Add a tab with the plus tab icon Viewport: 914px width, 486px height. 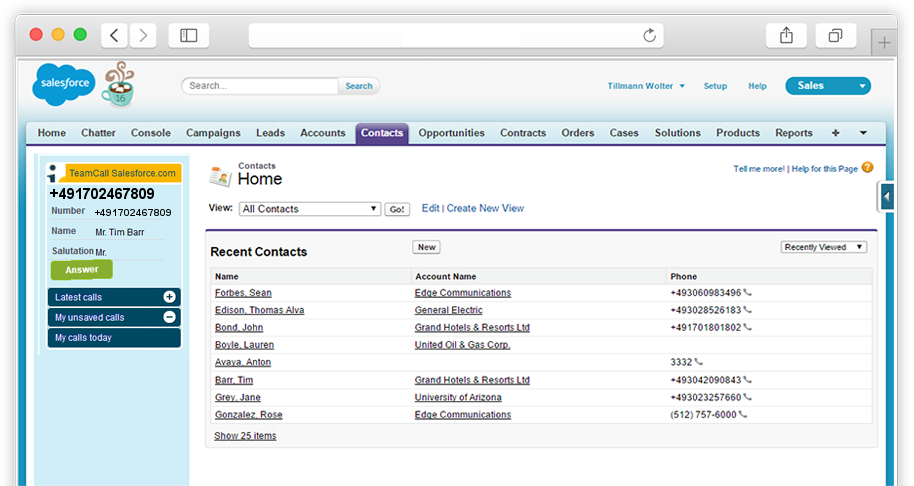coord(835,133)
